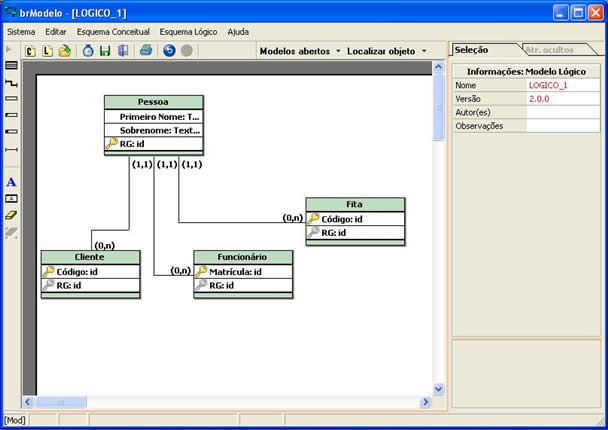This screenshot has height=430, width=608.
Task: Expand the Localizar objeto dropdown
Action: click(x=386, y=50)
